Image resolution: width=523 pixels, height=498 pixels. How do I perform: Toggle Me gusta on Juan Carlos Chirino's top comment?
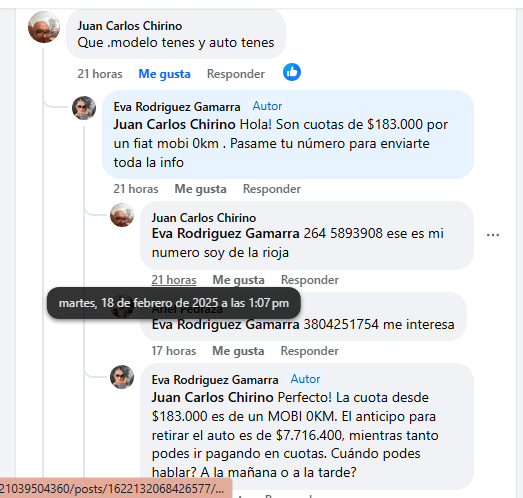[x=164, y=74]
